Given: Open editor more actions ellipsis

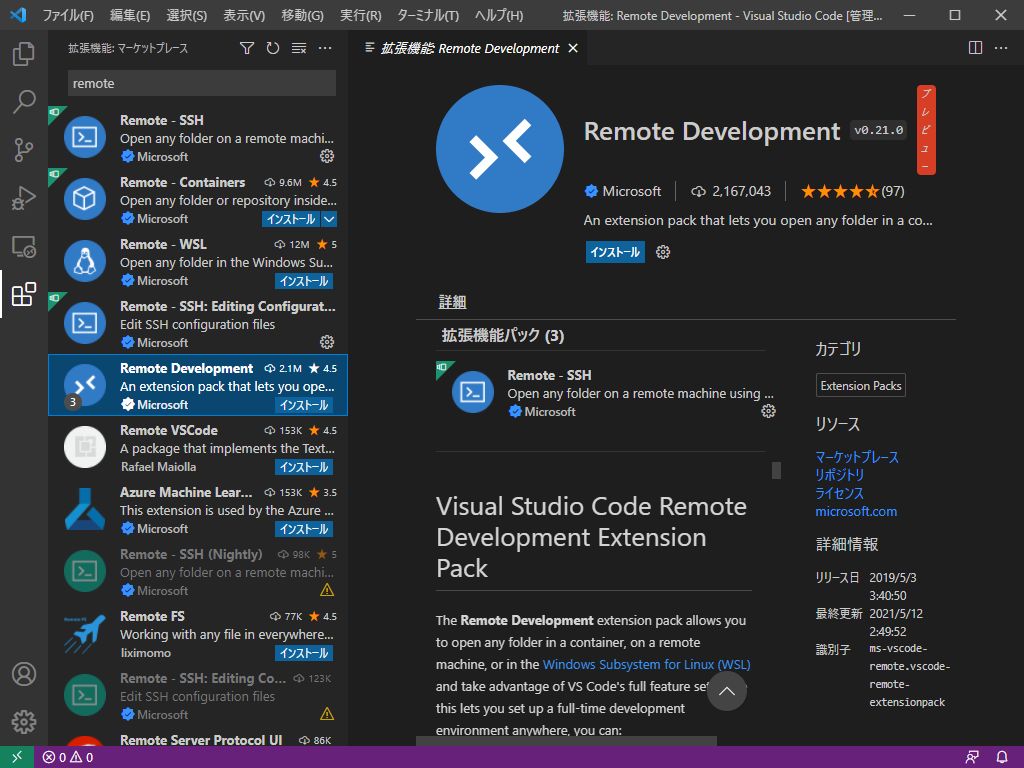Looking at the screenshot, I should click(1001, 48).
